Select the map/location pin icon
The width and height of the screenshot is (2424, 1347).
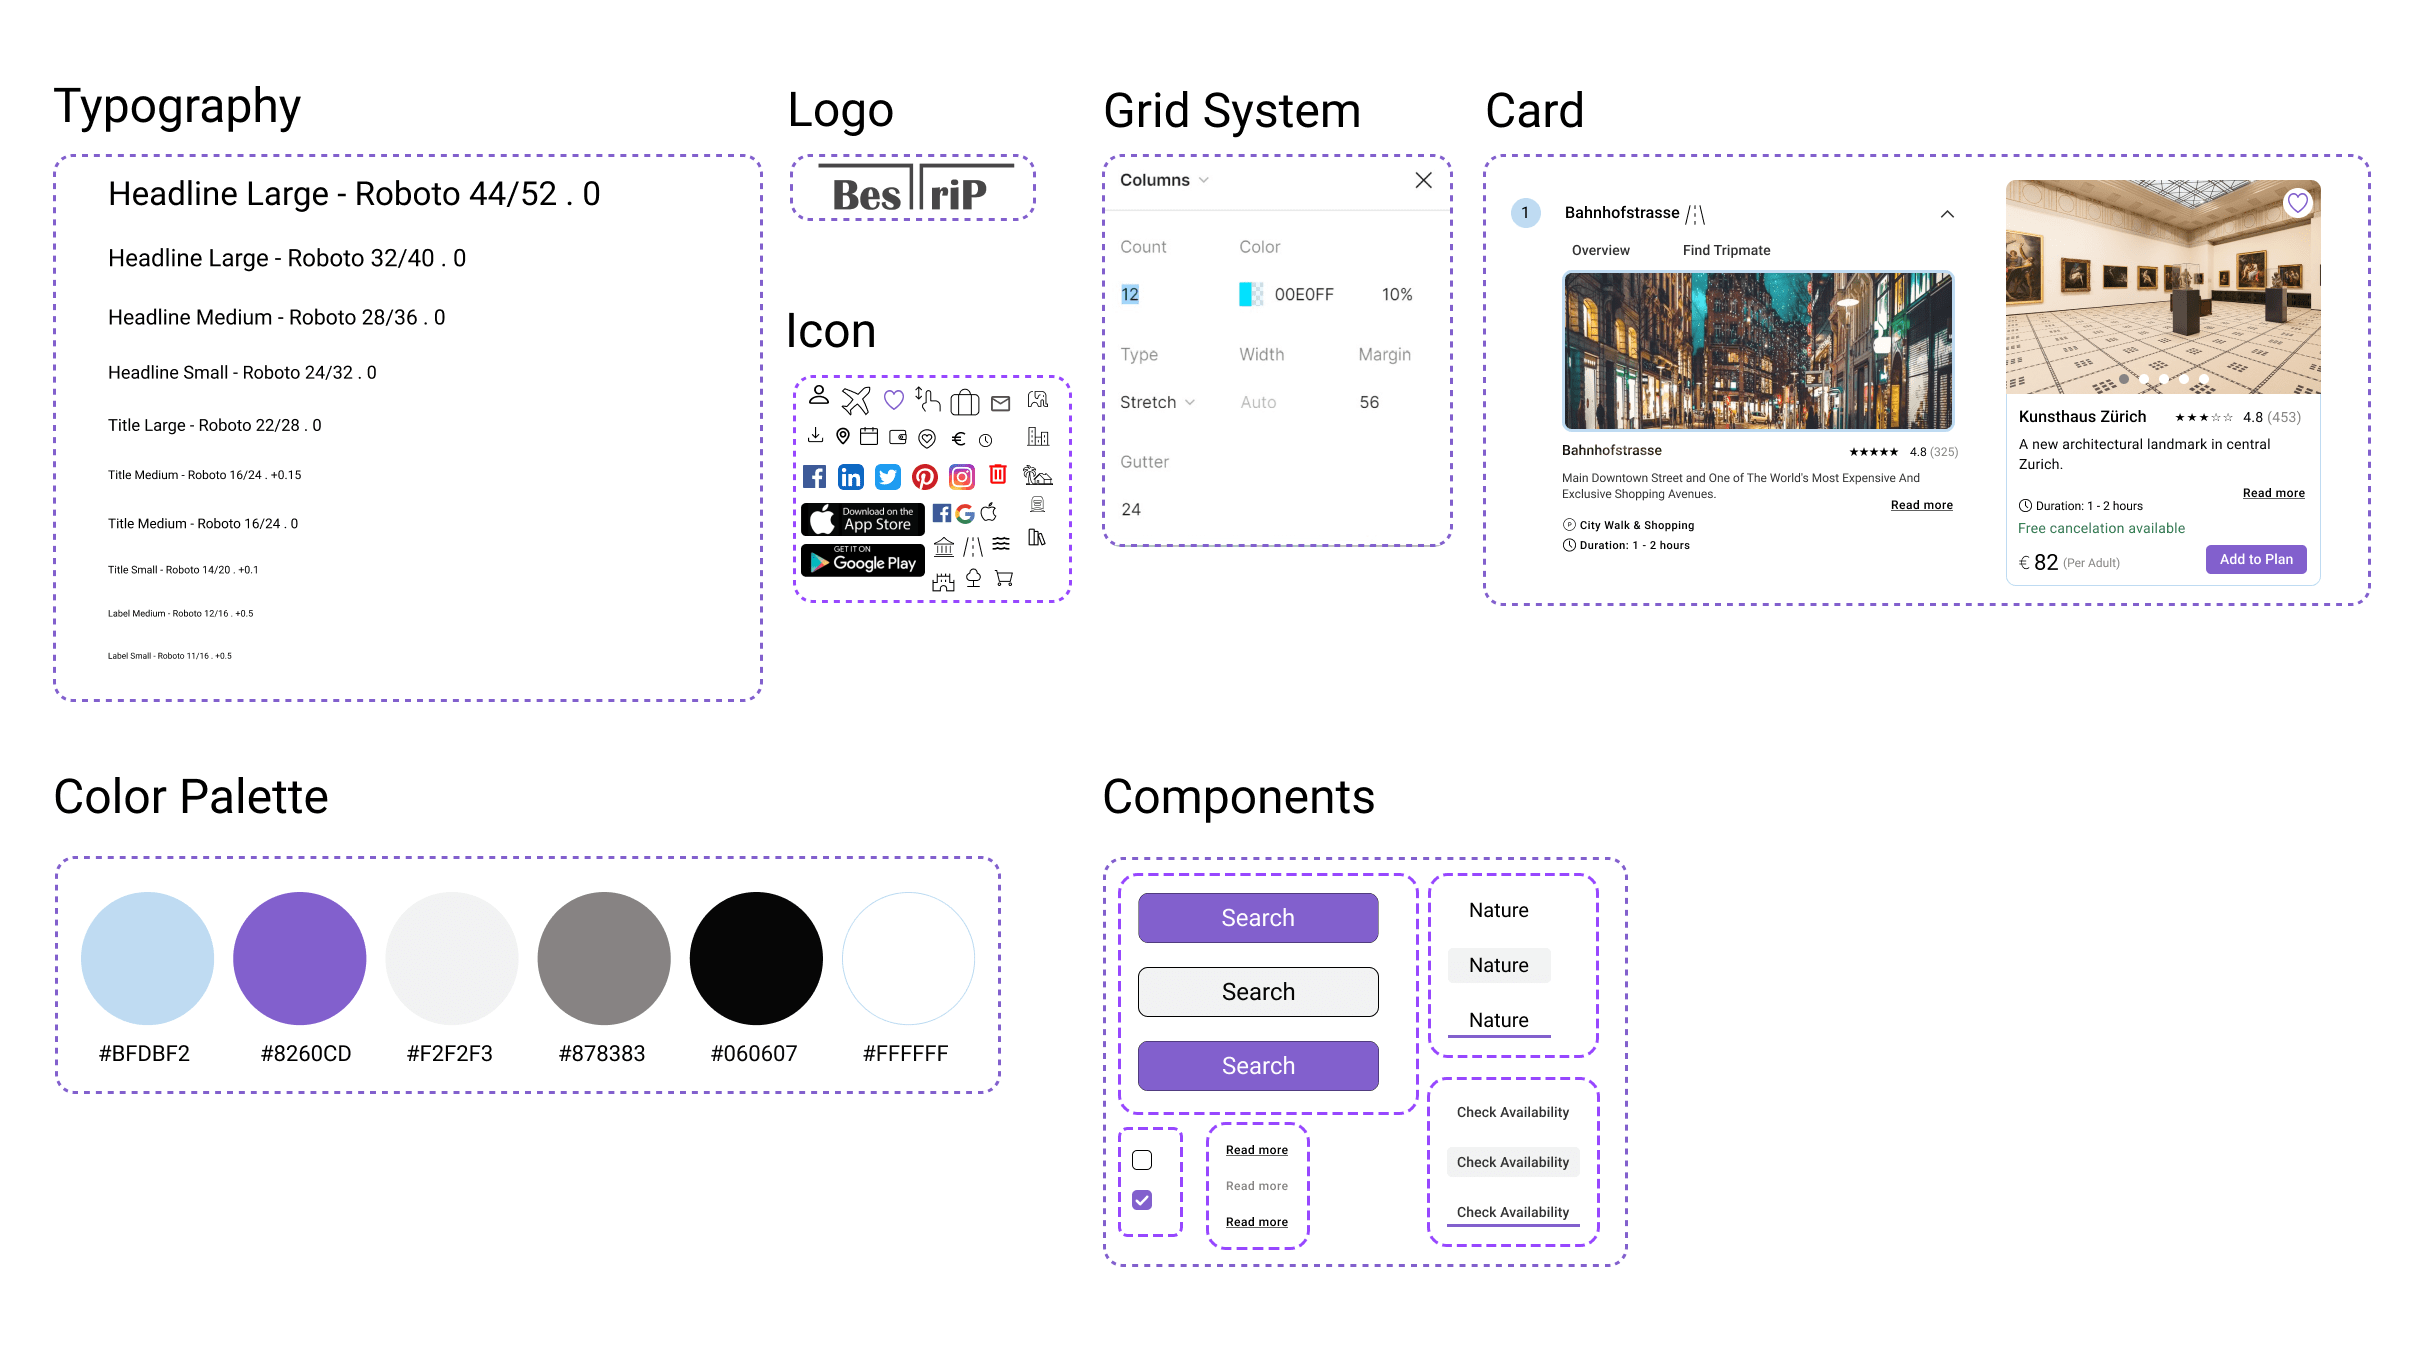(x=844, y=436)
